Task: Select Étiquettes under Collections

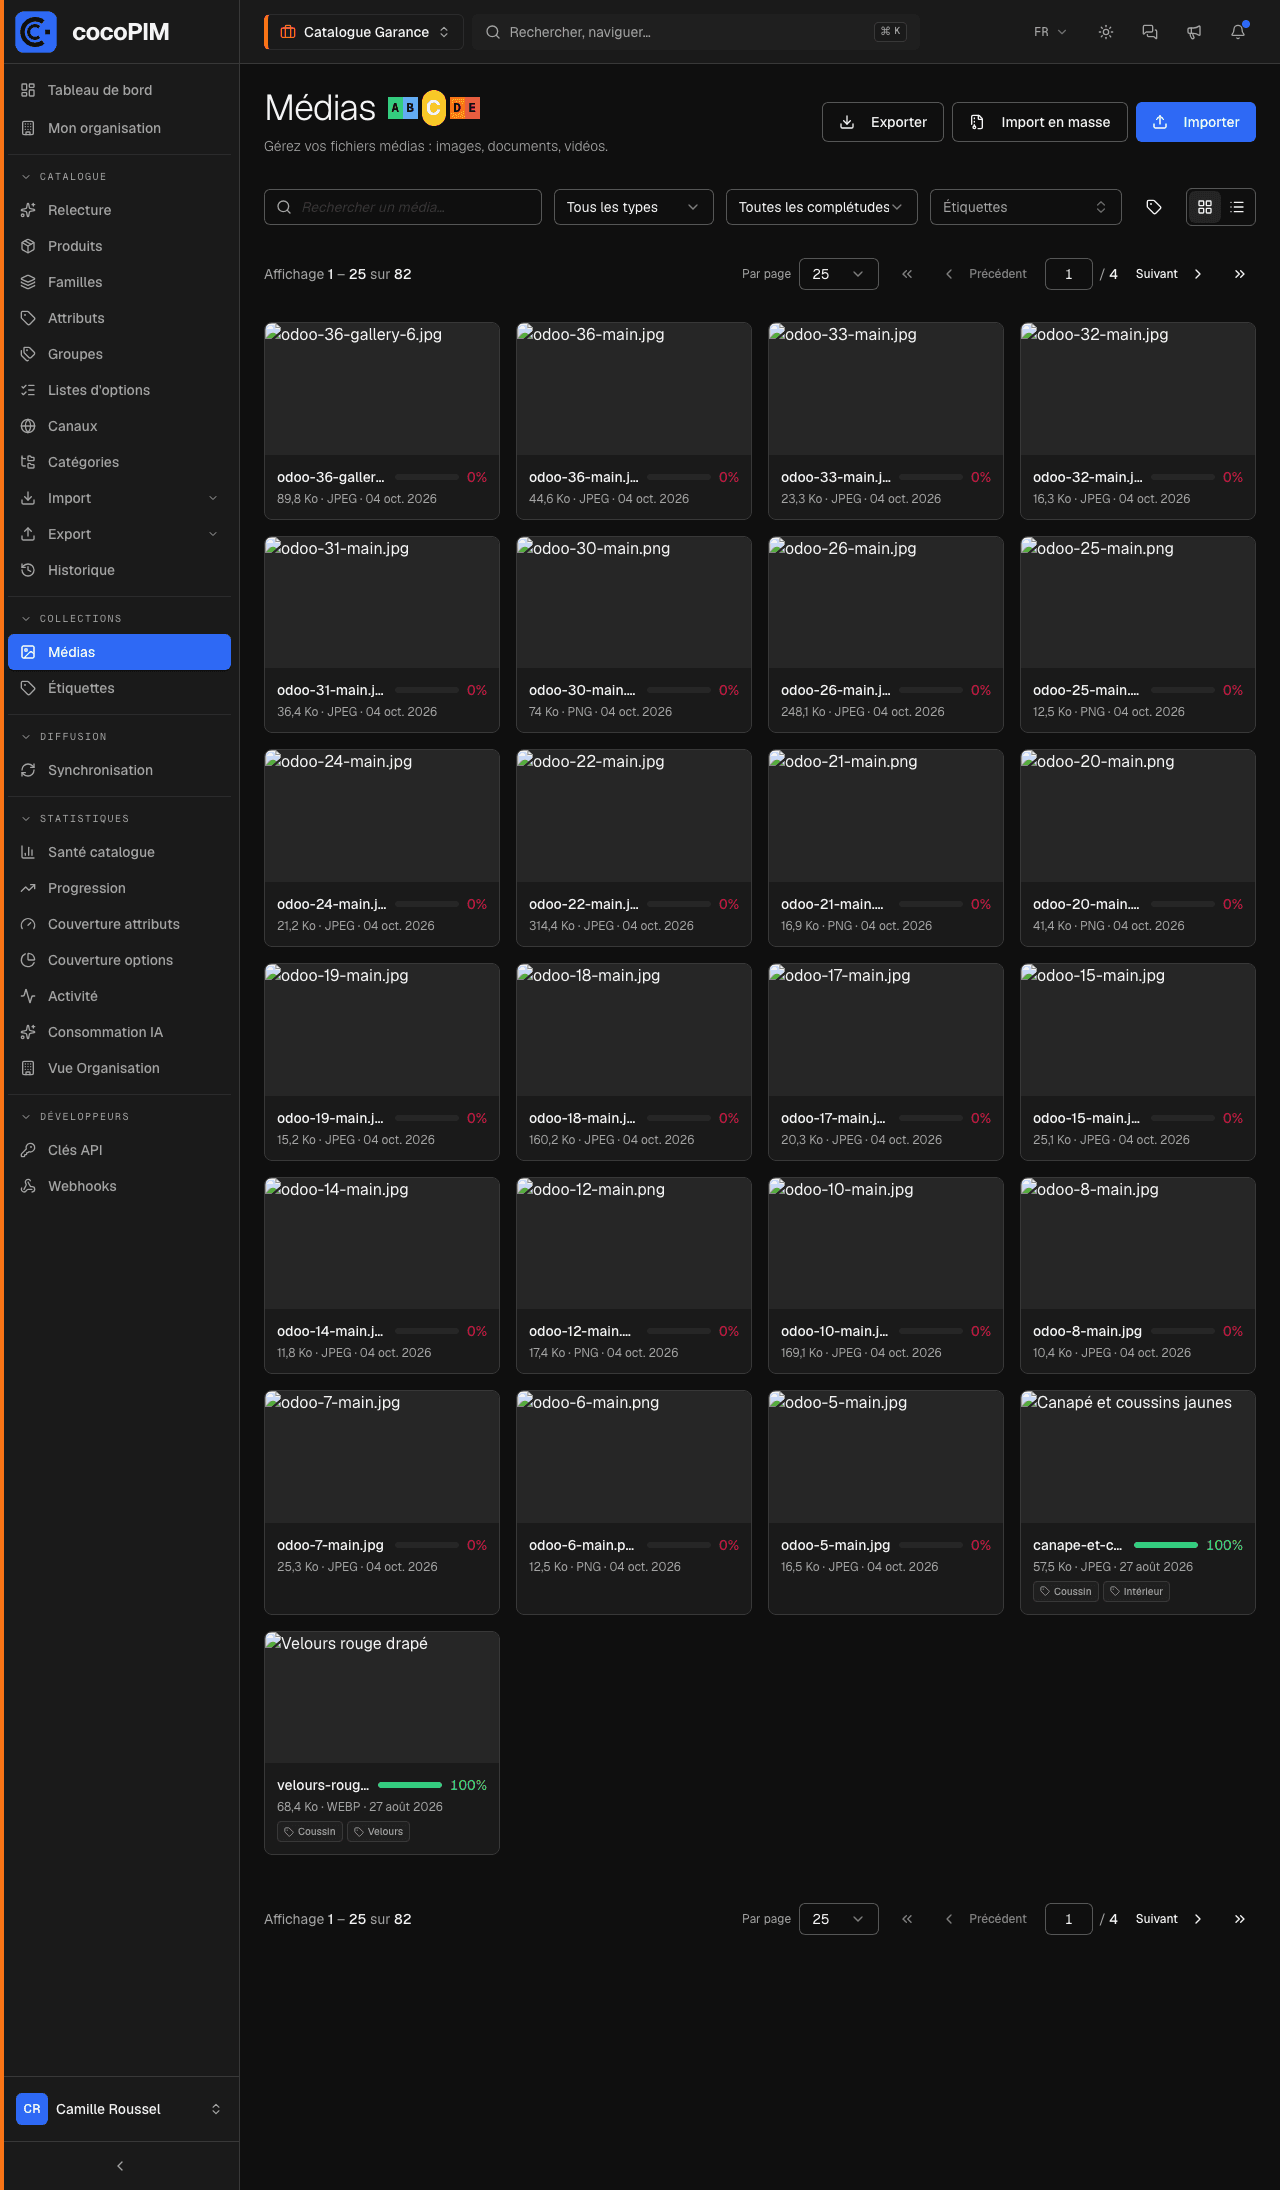Action: coord(119,688)
